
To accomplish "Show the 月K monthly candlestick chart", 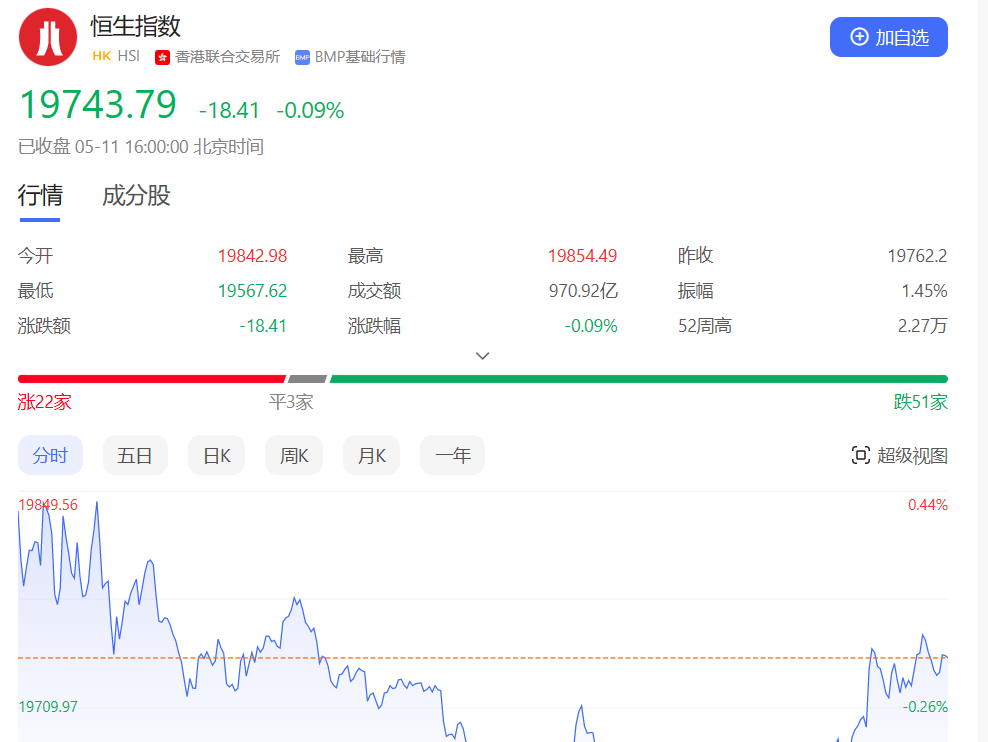I will click(x=372, y=456).
